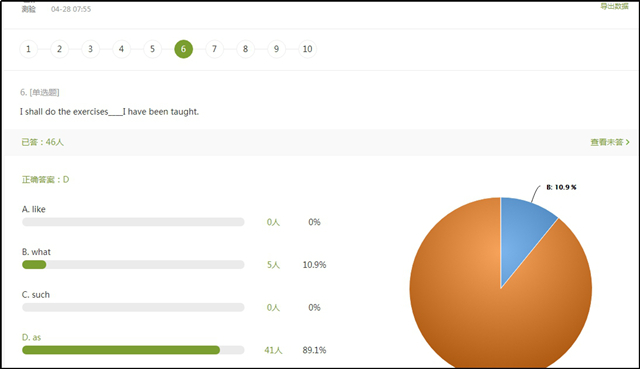
Task: Click option A like empty bar
Action: (x=133, y=222)
